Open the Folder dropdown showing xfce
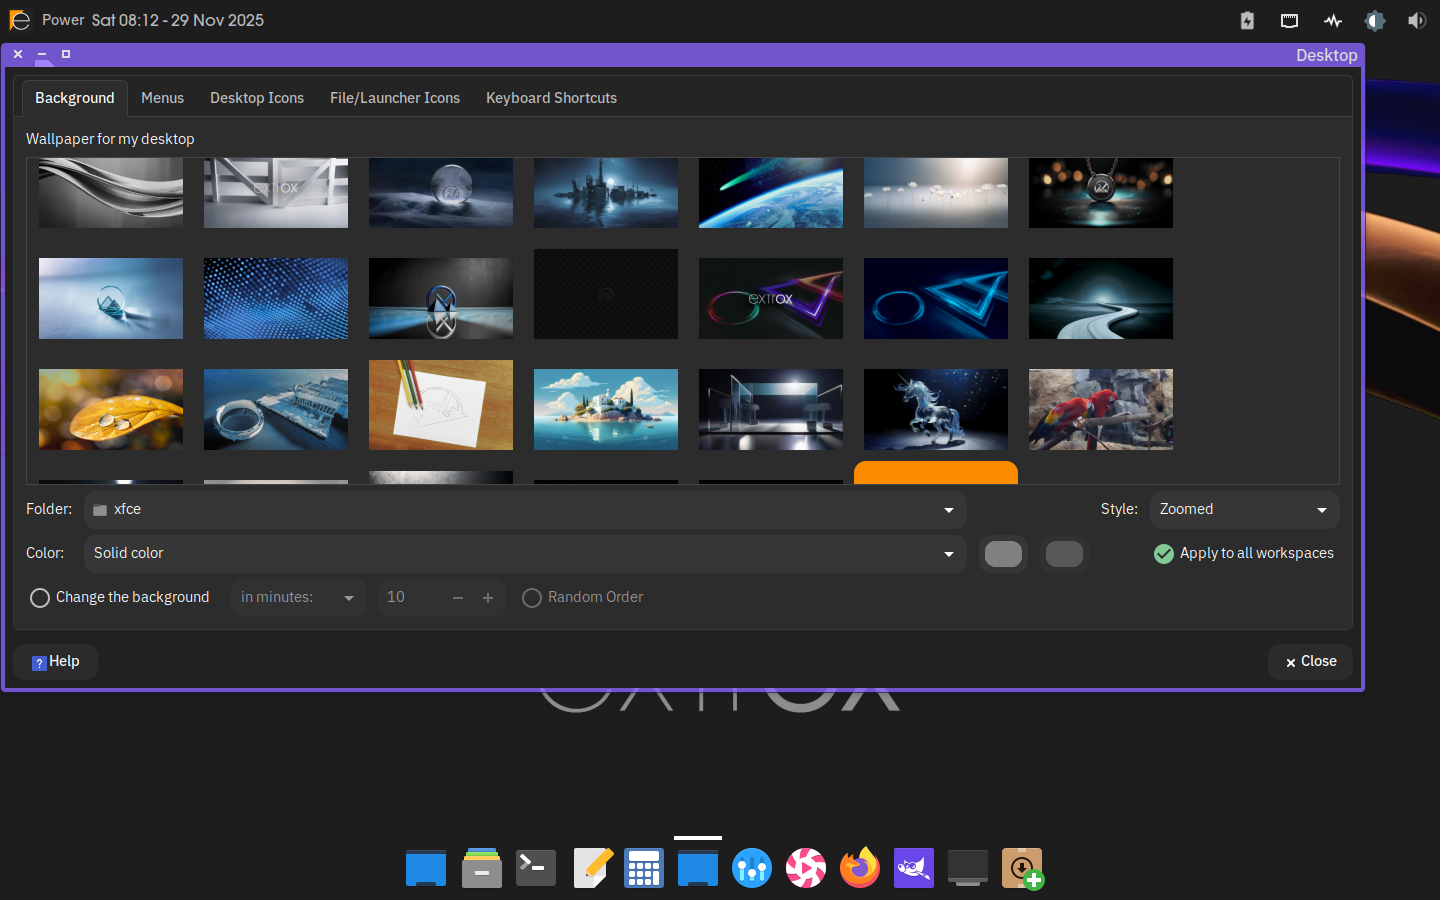Screen dimensions: 1440x900 tap(524, 510)
